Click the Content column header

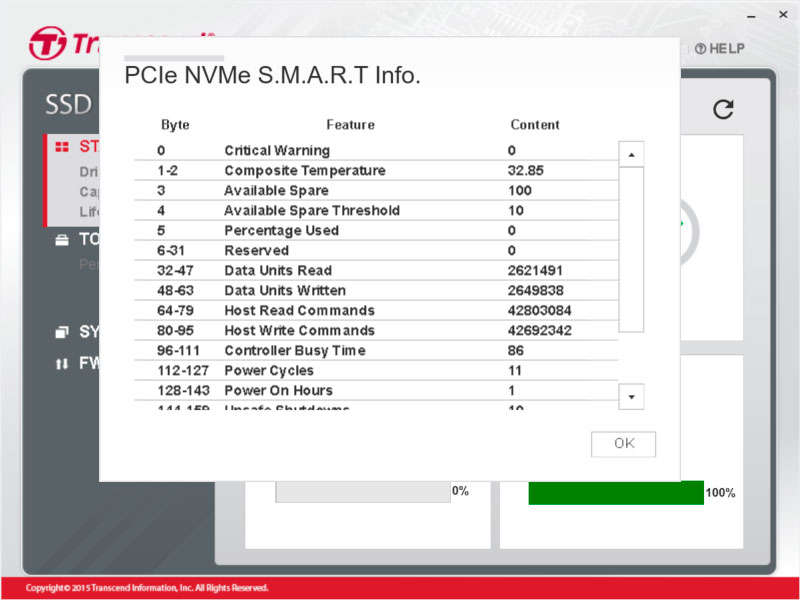point(535,125)
